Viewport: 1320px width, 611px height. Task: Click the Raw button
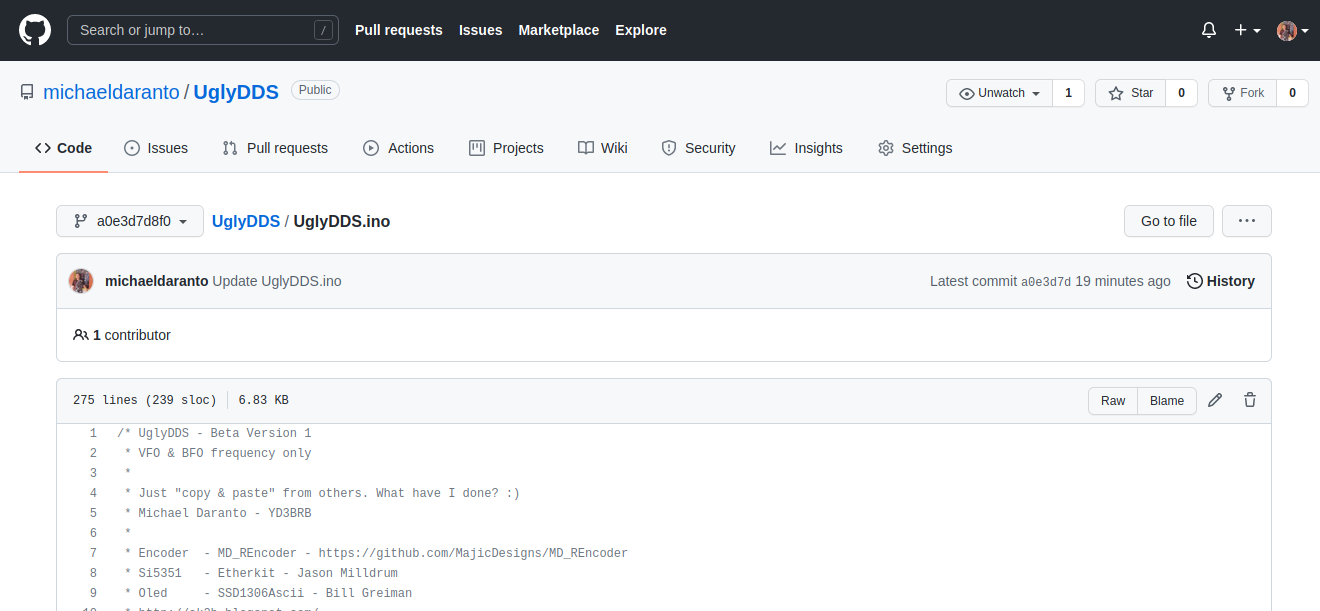pyautogui.click(x=1113, y=400)
